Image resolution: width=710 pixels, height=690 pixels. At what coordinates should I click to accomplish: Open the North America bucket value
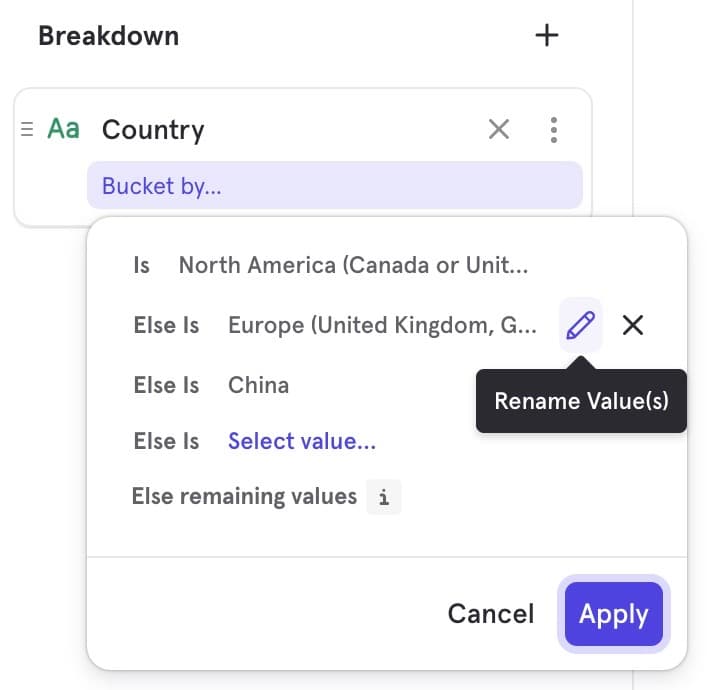pos(353,265)
